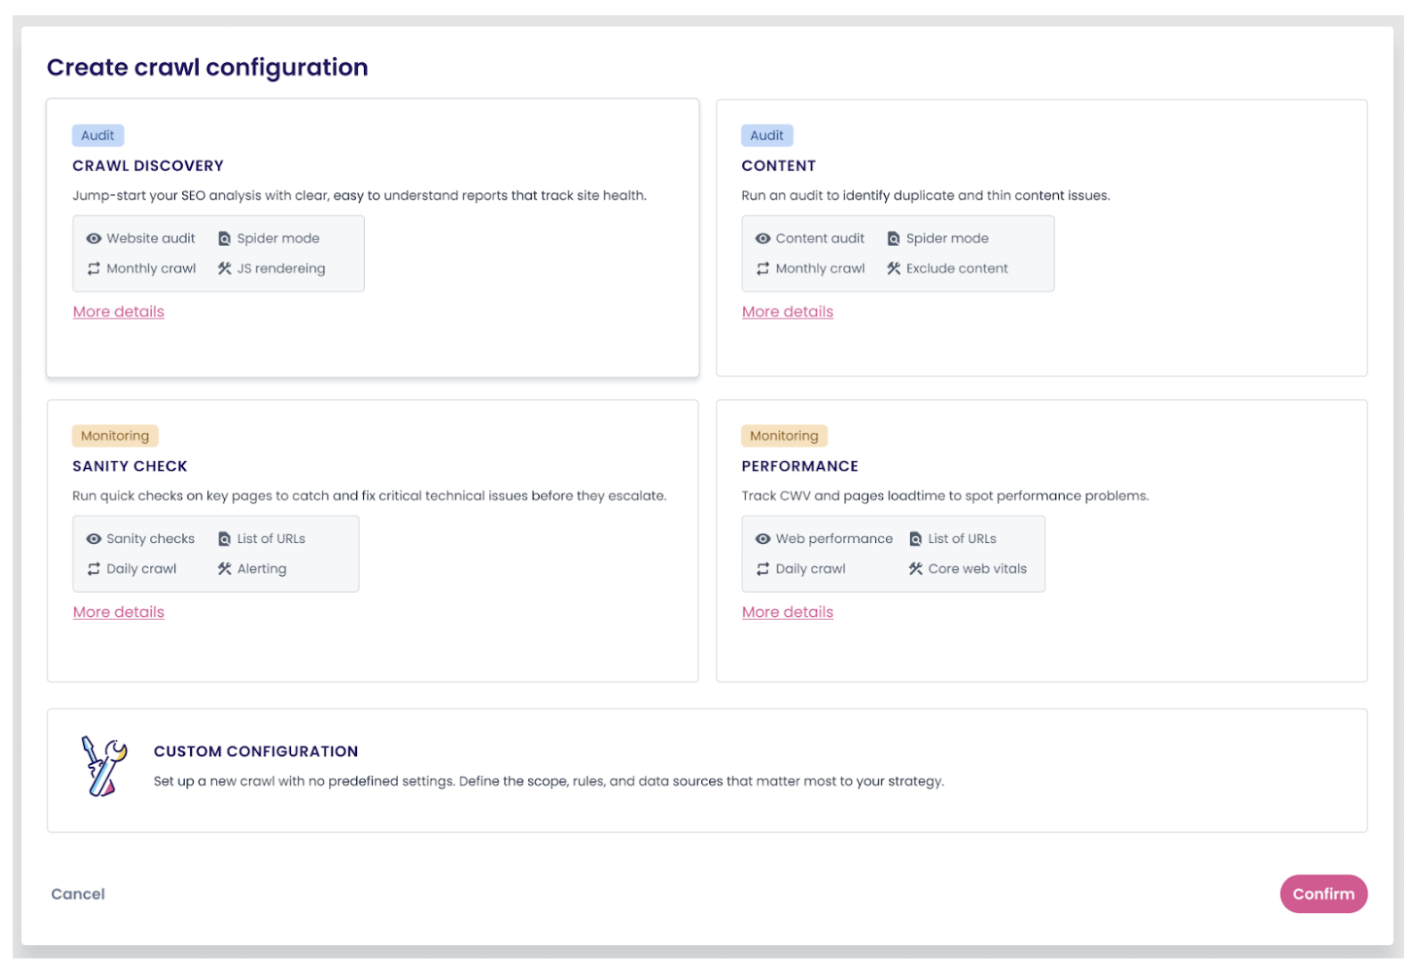The image size is (1414, 970).
Task: Cancel the crawl configuration dialog
Action: pyautogui.click(x=78, y=893)
